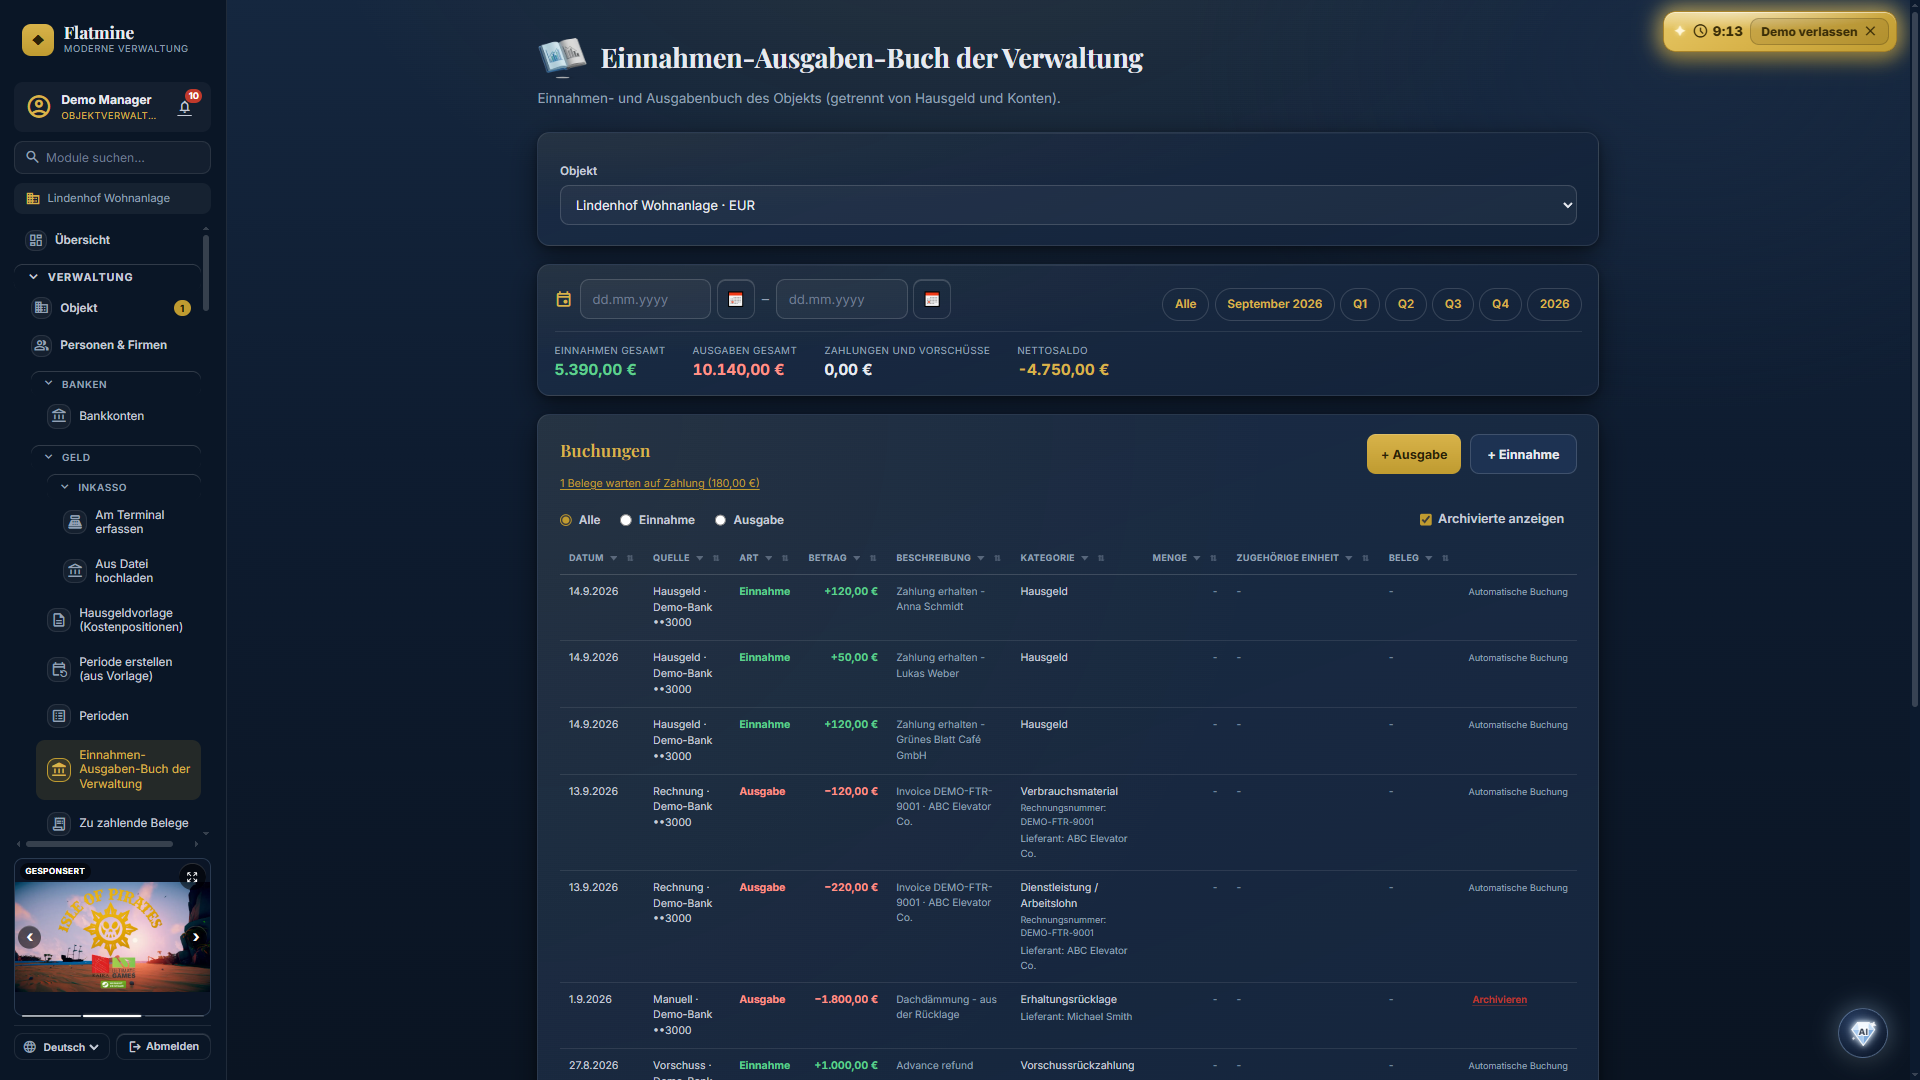Go to the previous sponsored ad slide
The image size is (1920, 1080).
coord(30,937)
